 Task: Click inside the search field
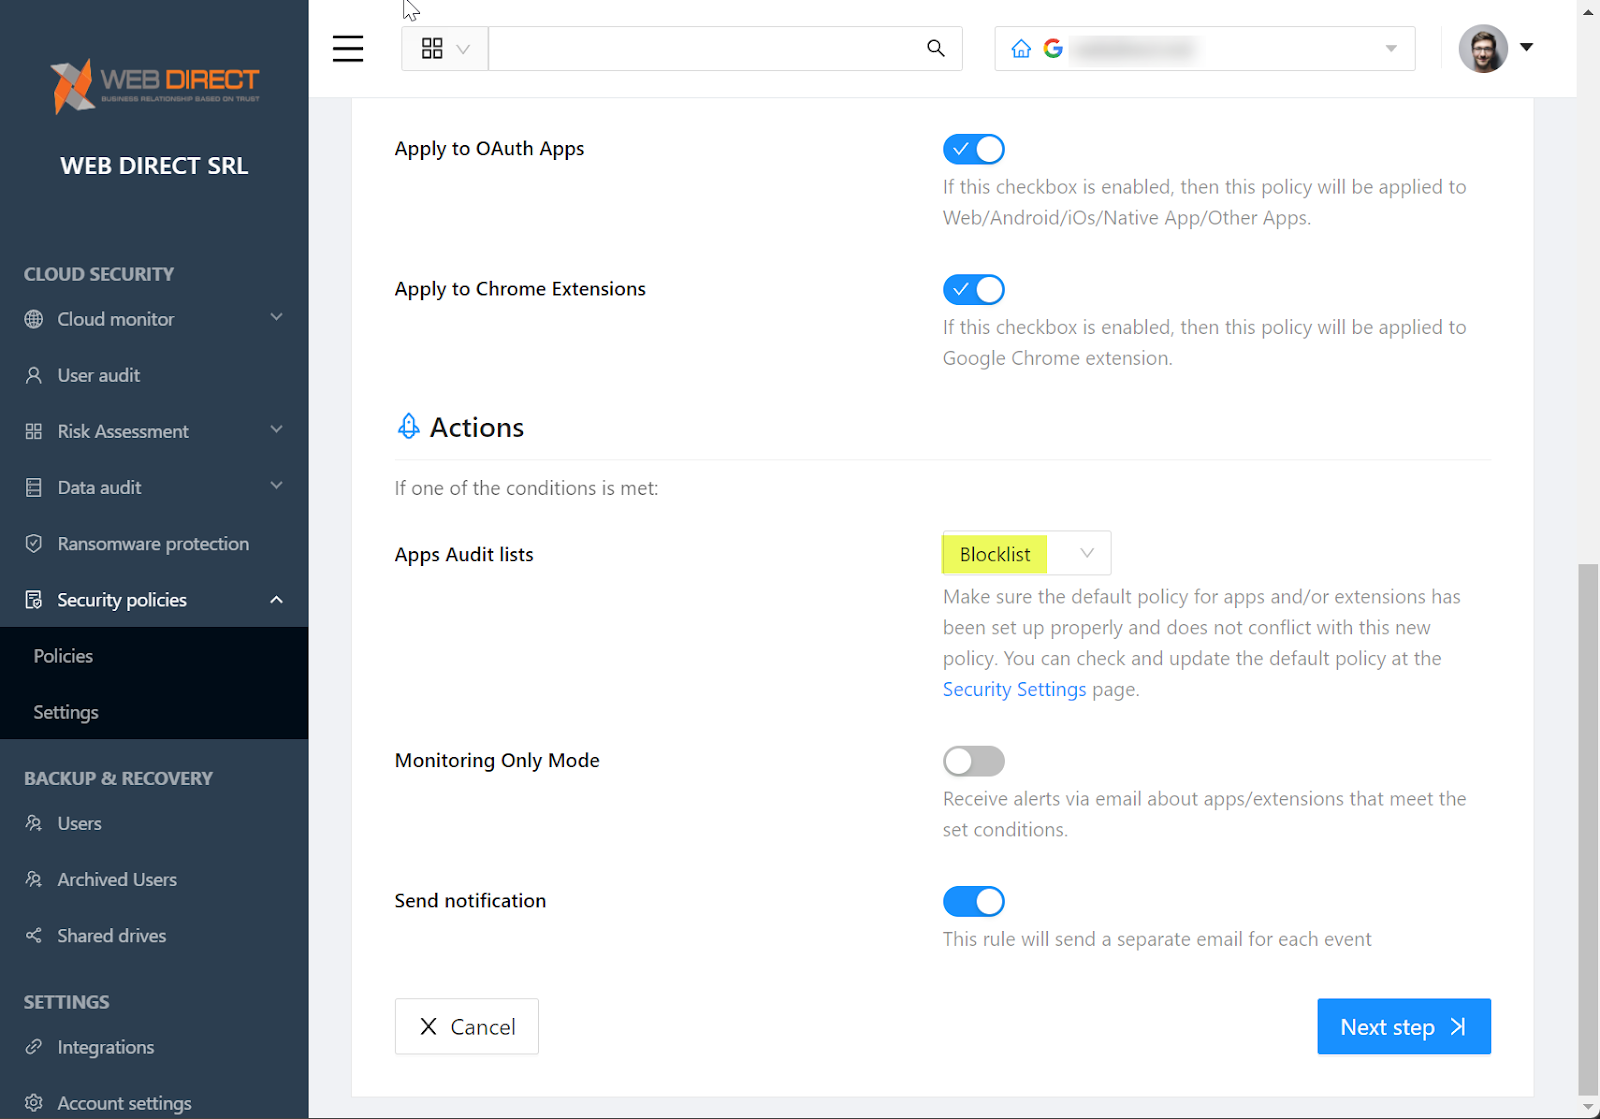click(x=710, y=48)
